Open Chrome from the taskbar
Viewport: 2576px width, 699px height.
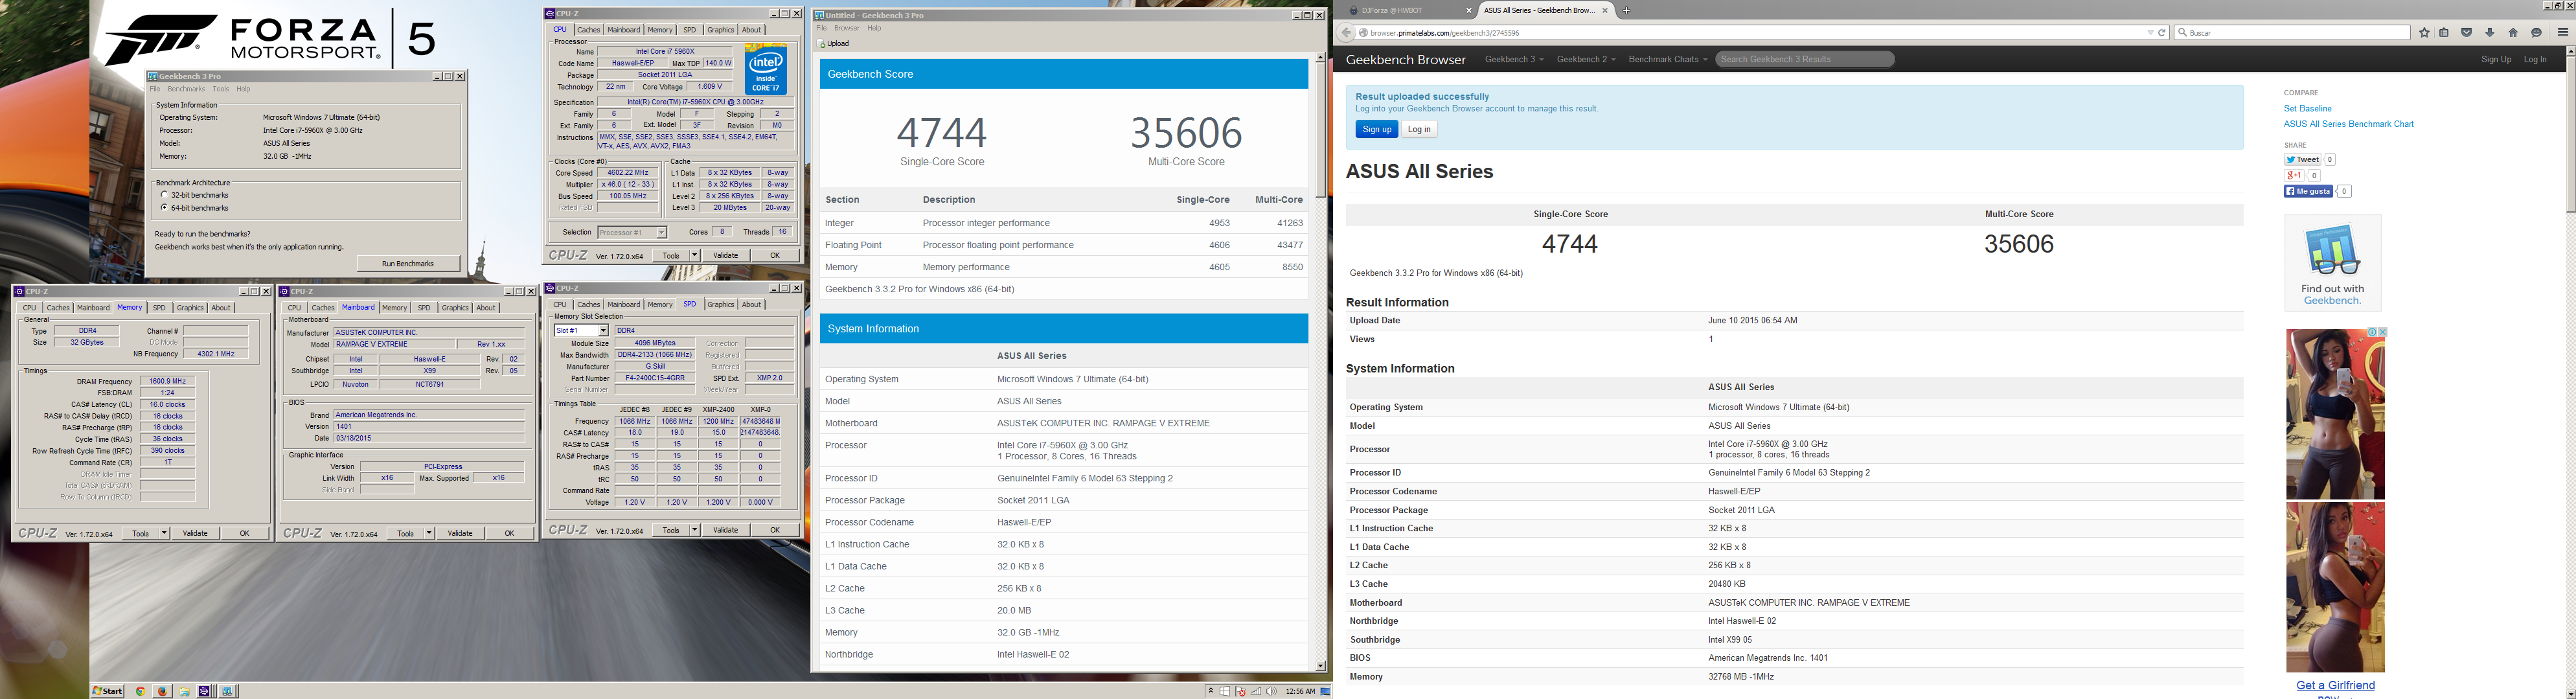click(141, 691)
